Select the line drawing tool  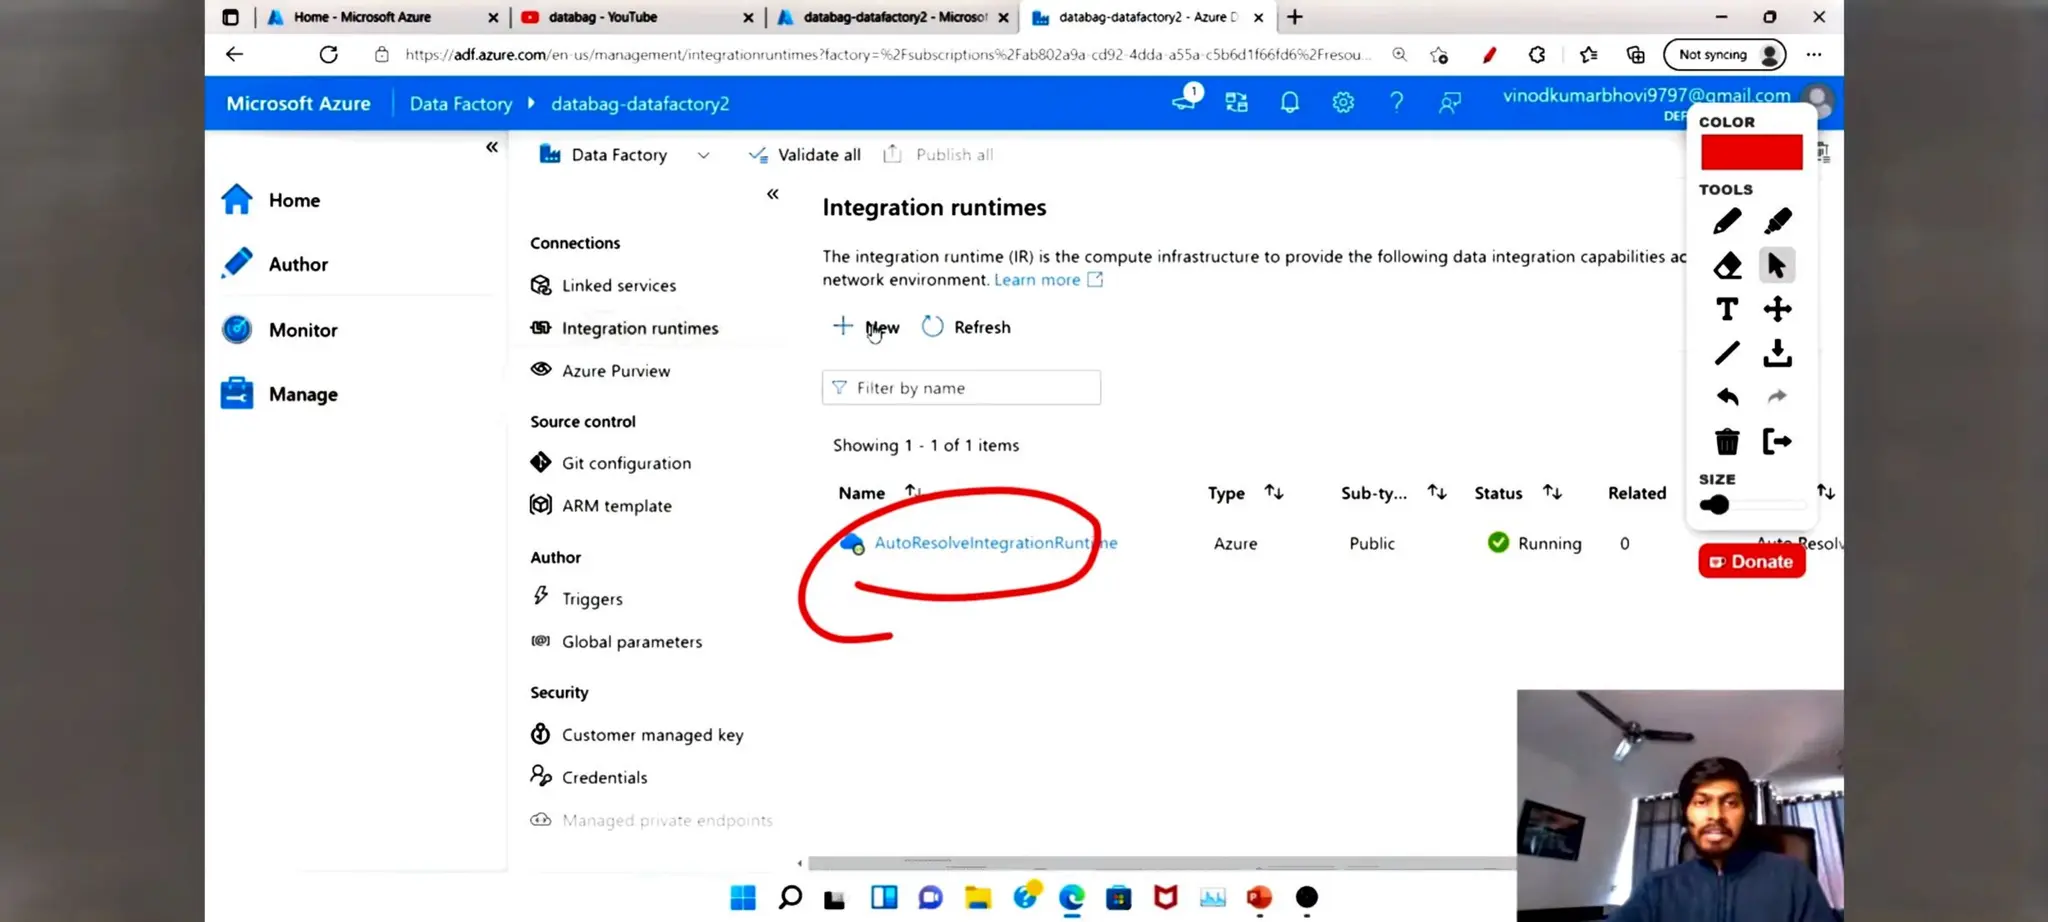(1727, 353)
